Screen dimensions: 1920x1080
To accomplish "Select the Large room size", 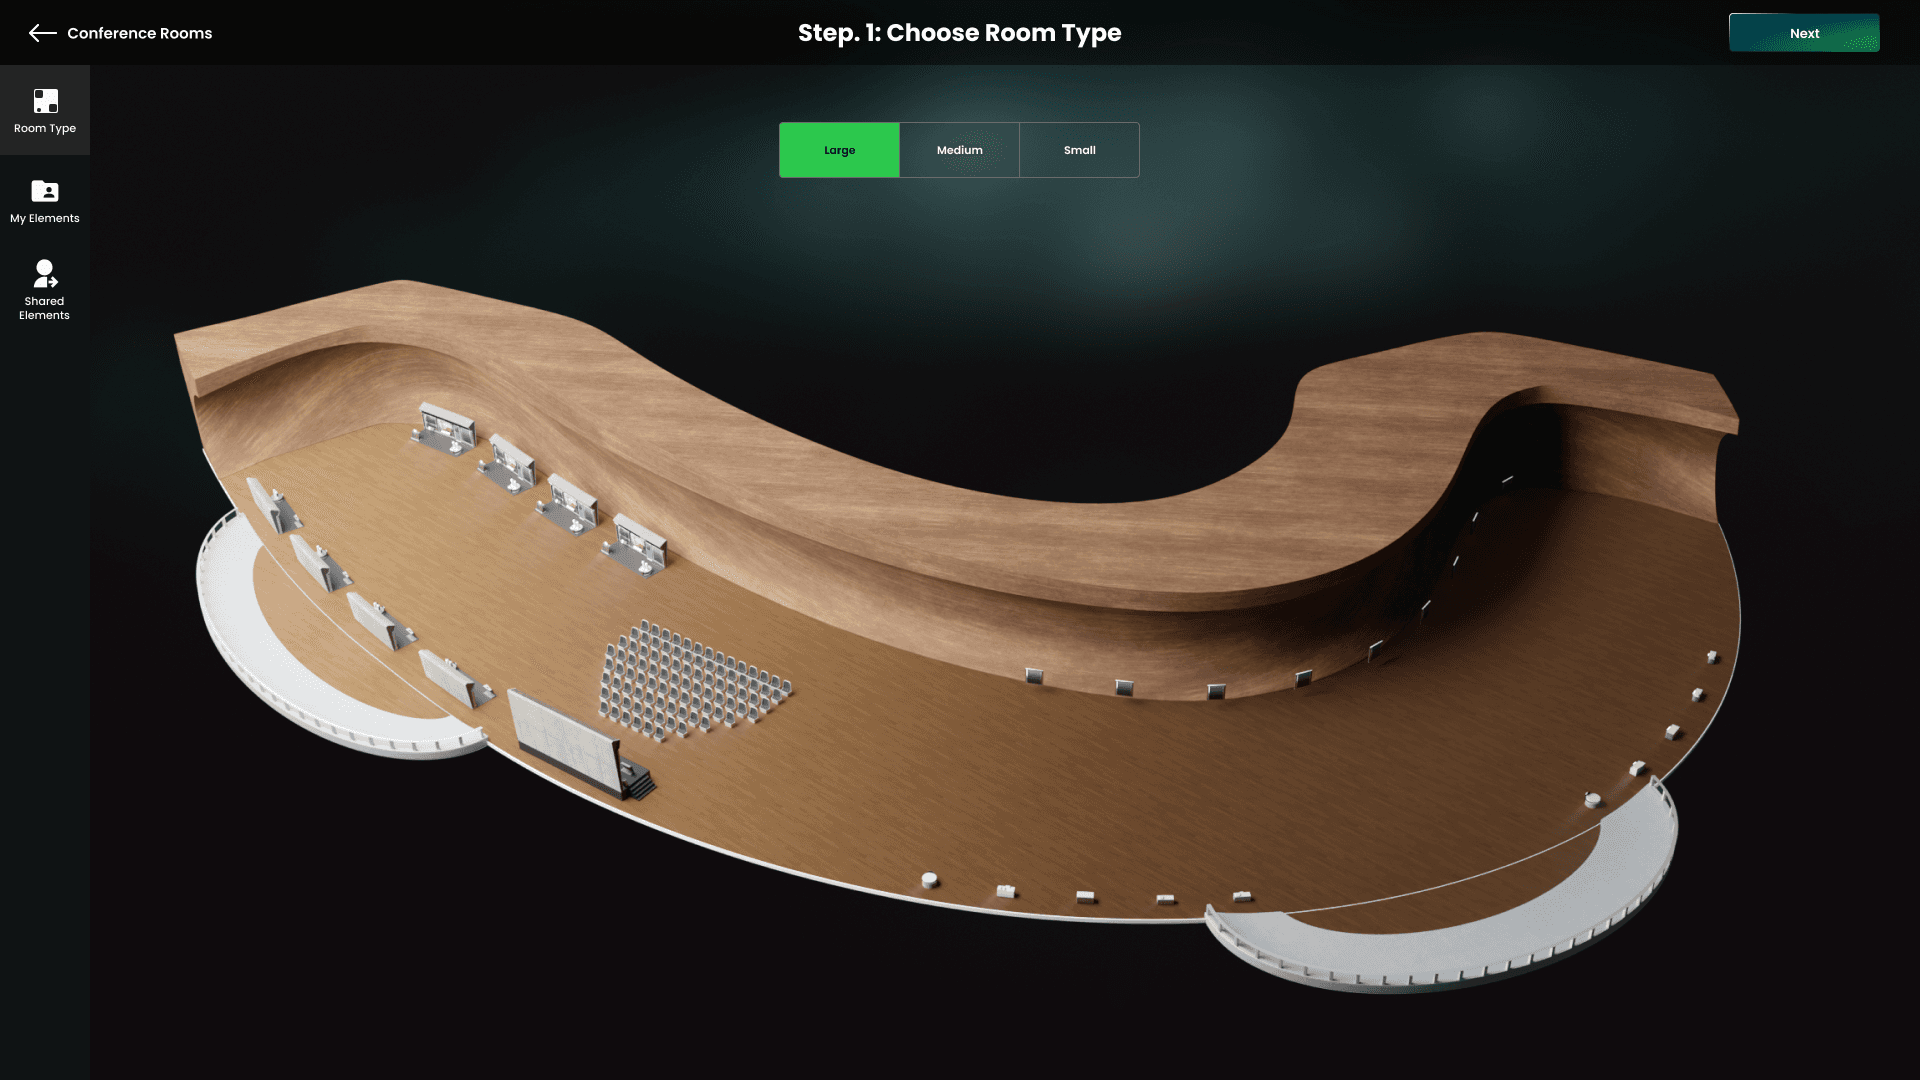I will click(839, 150).
